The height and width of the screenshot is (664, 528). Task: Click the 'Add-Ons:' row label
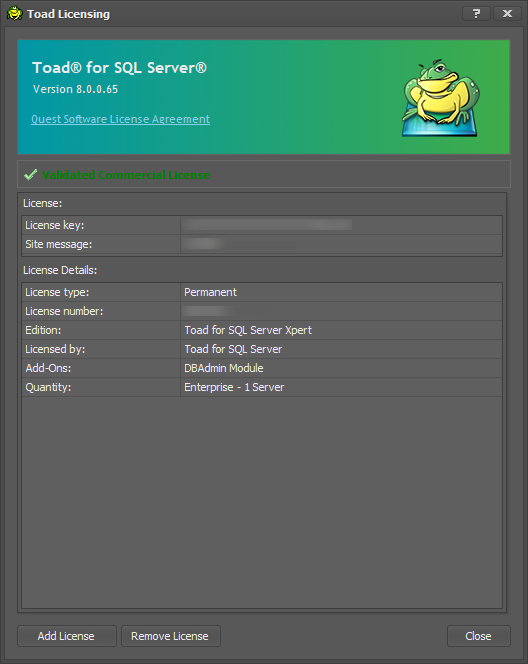(48, 368)
